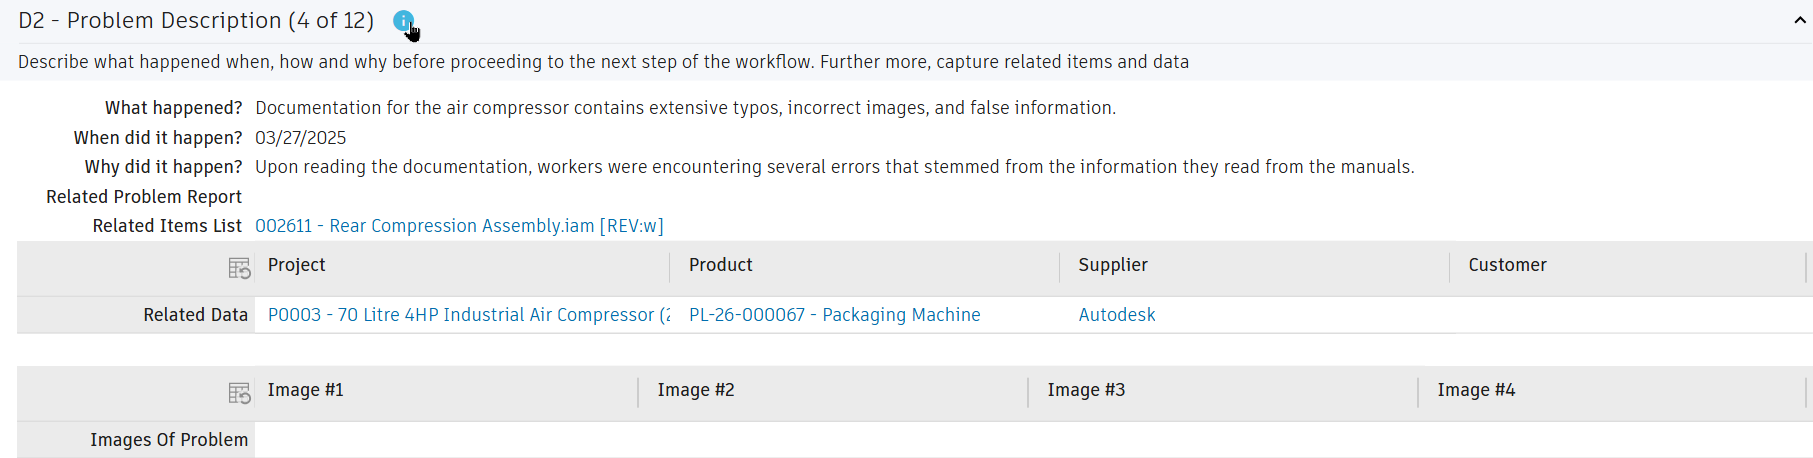Select the Image #3 column header
Screen dimensions: 1813x458
(1086, 390)
